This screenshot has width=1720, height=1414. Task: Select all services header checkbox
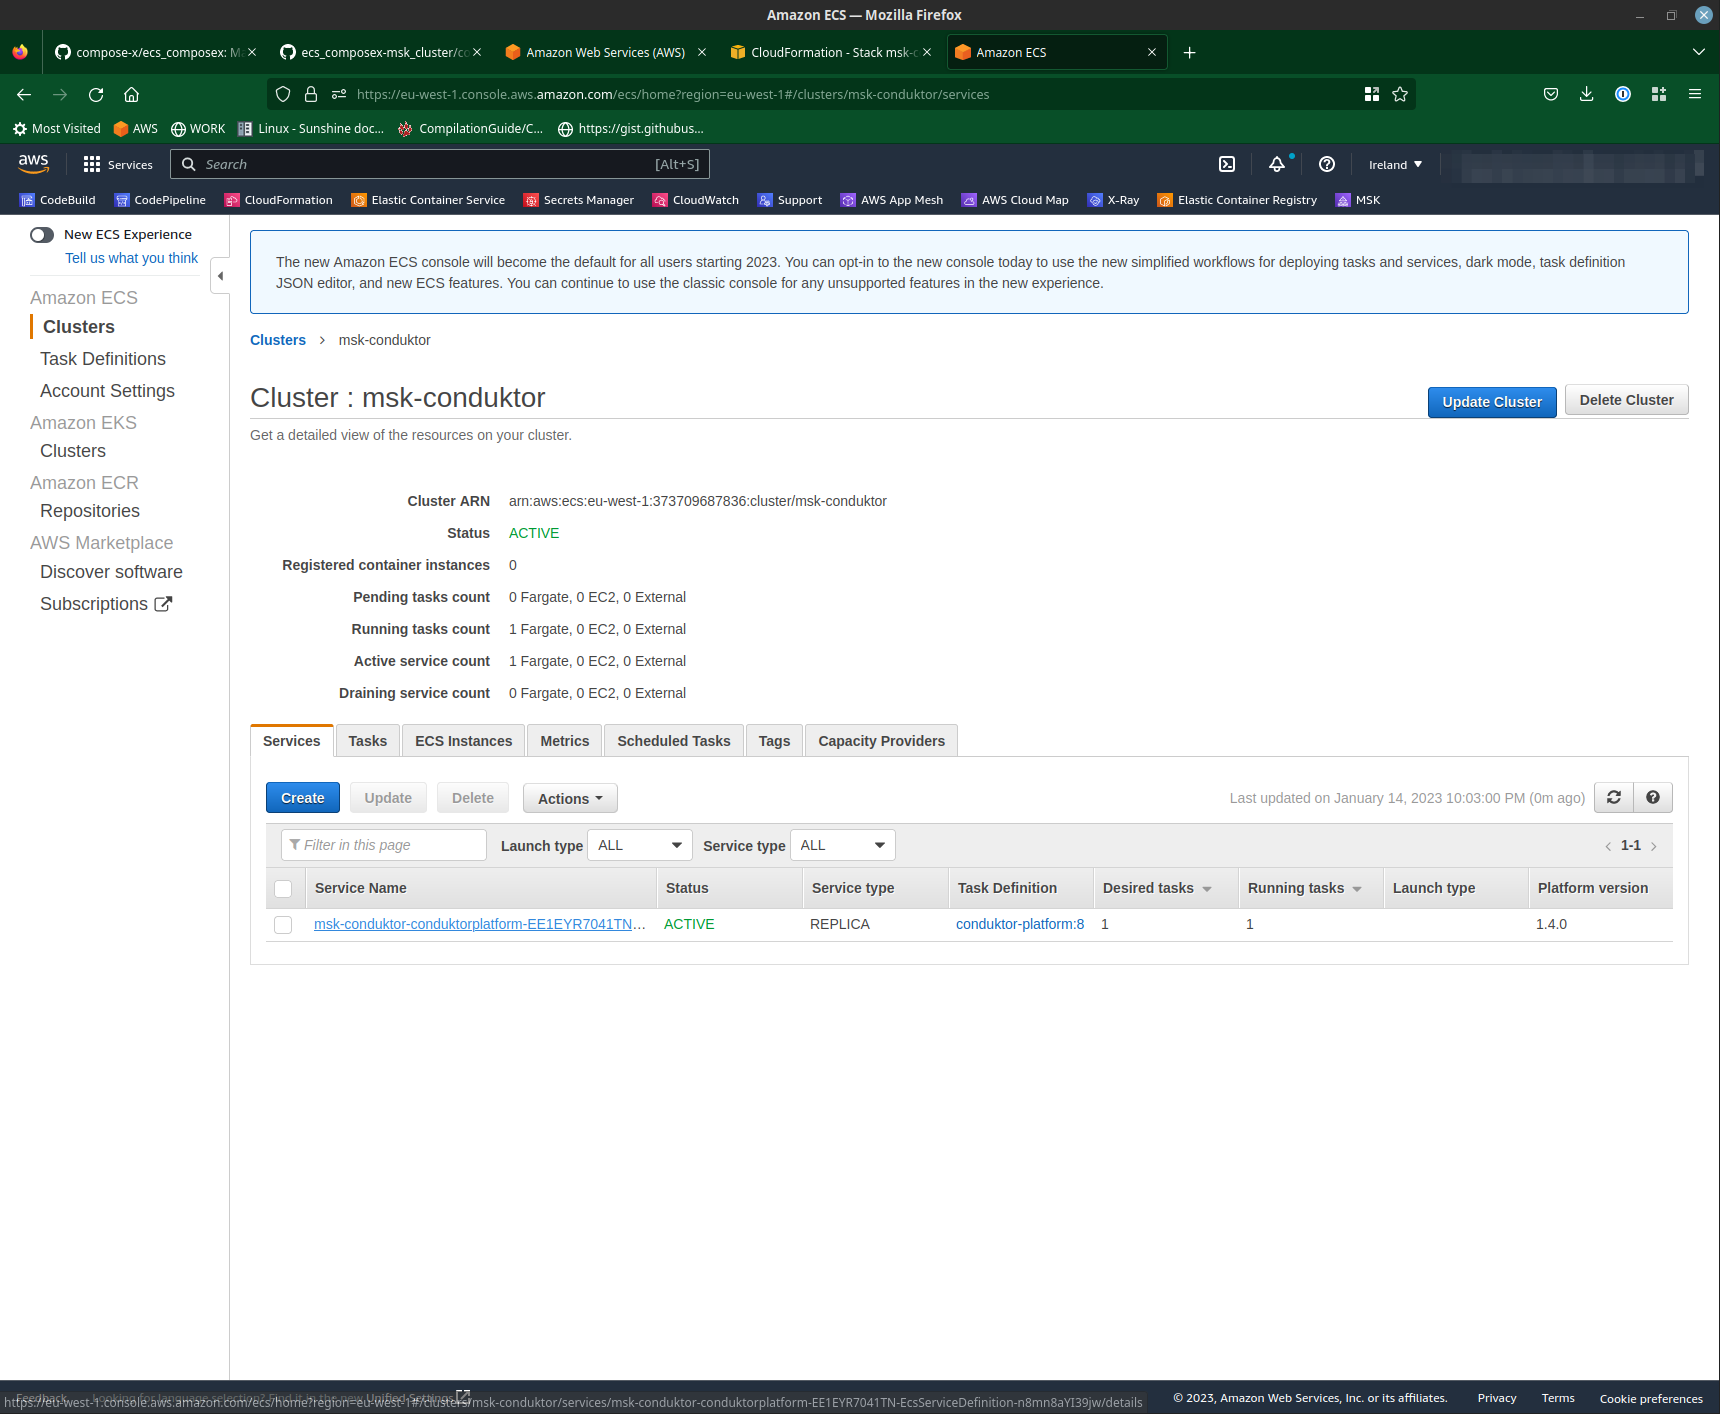[x=283, y=889]
